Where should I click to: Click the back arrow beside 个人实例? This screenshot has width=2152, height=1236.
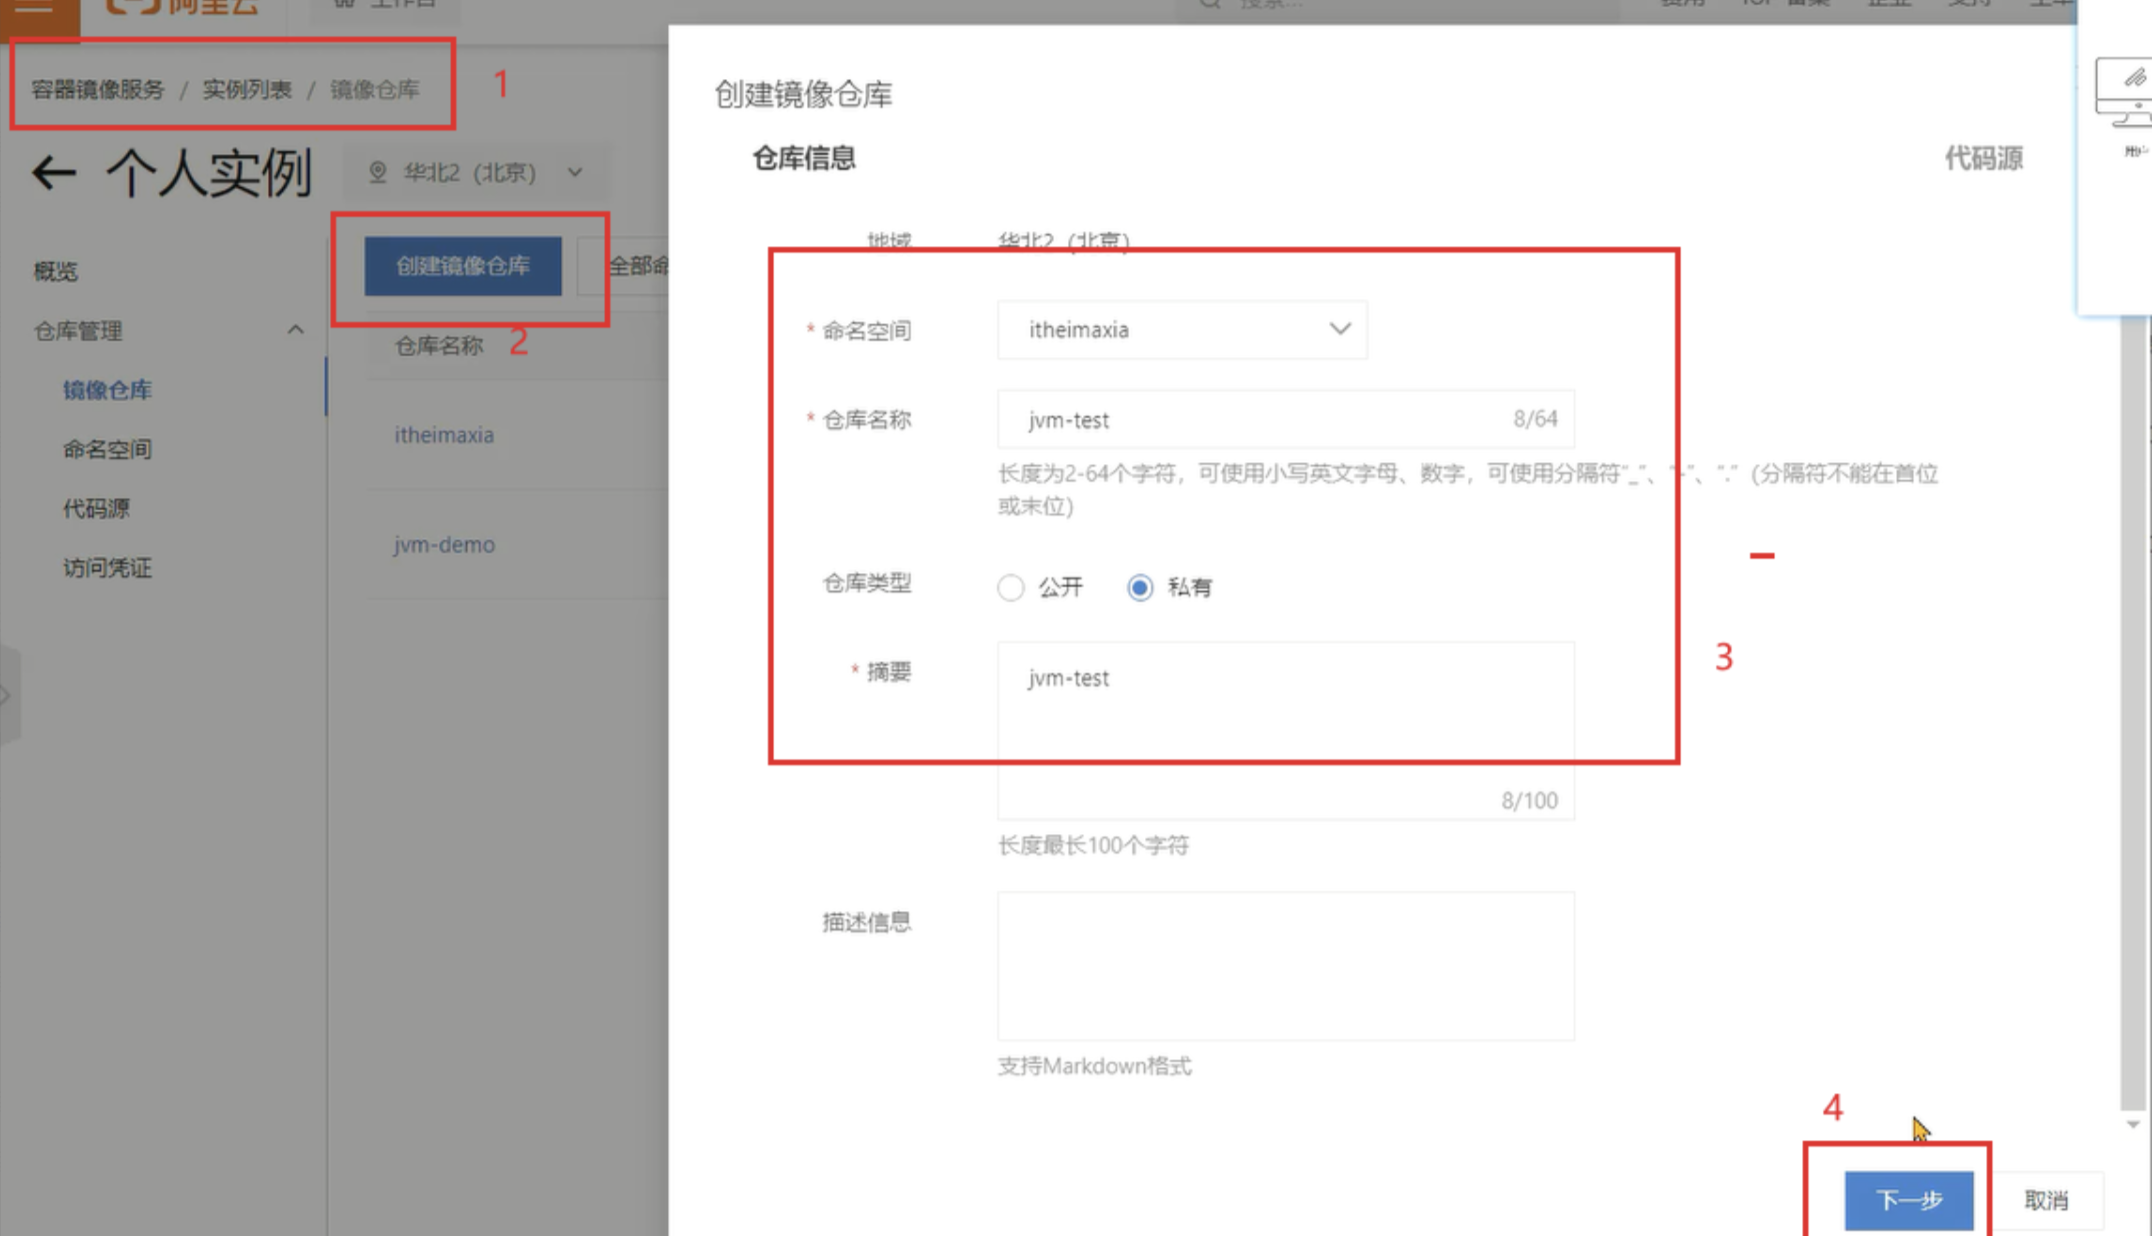[54, 173]
